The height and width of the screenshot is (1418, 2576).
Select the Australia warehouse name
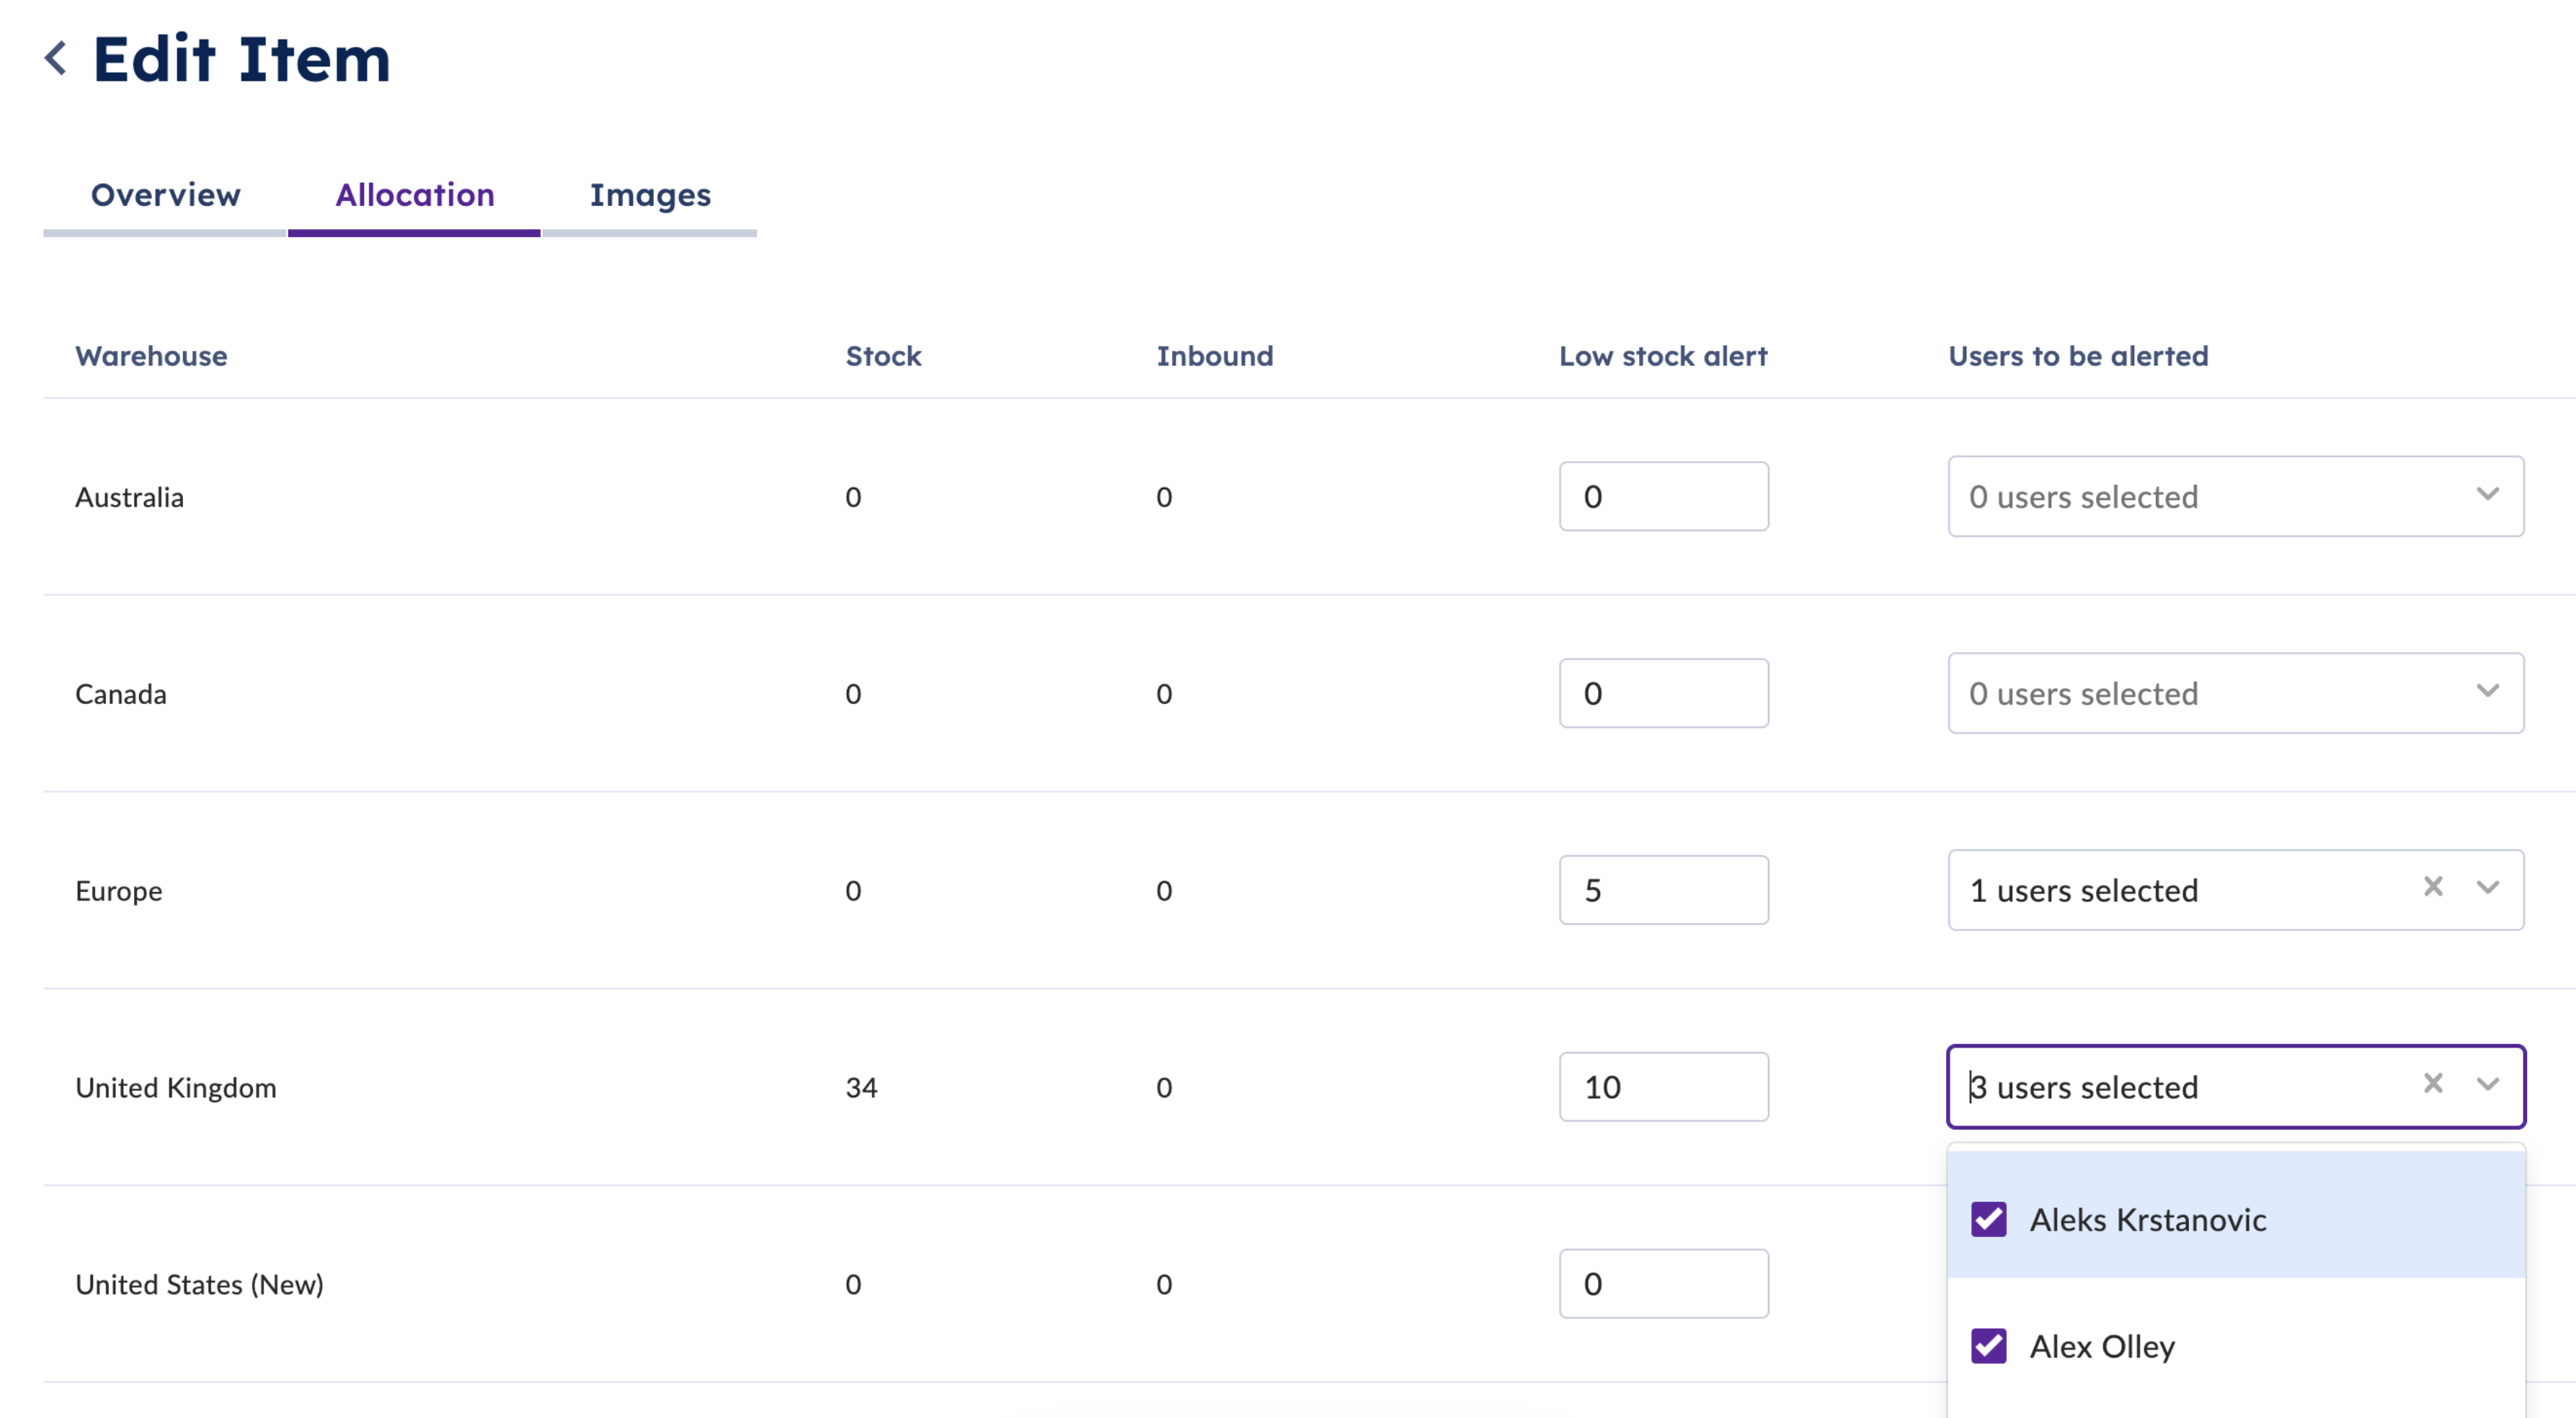click(x=129, y=497)
